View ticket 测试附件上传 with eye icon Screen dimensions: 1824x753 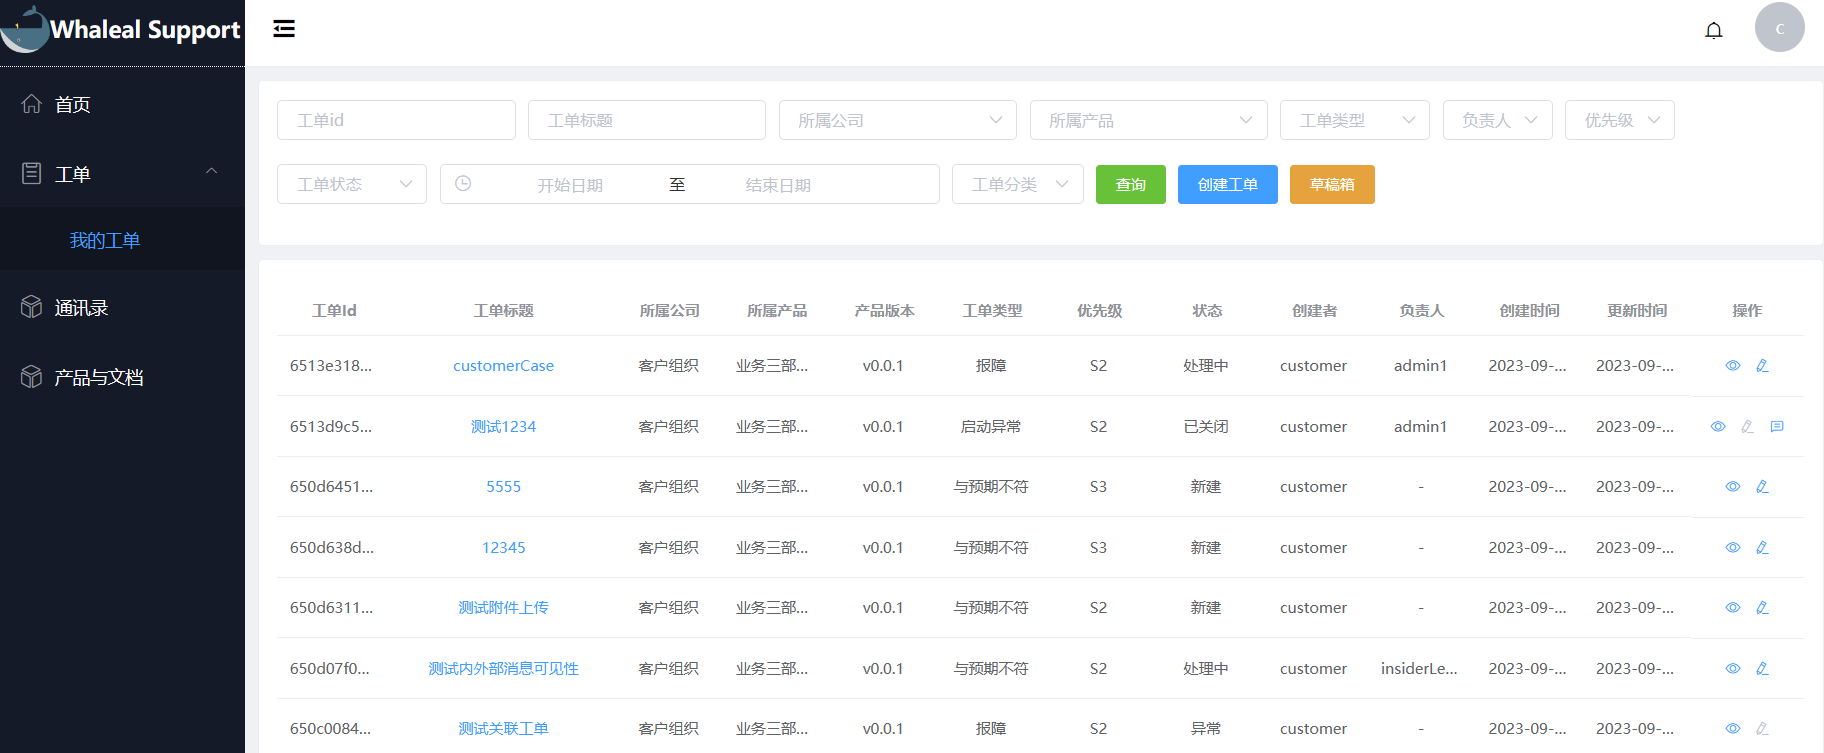tap(1733, 608)
